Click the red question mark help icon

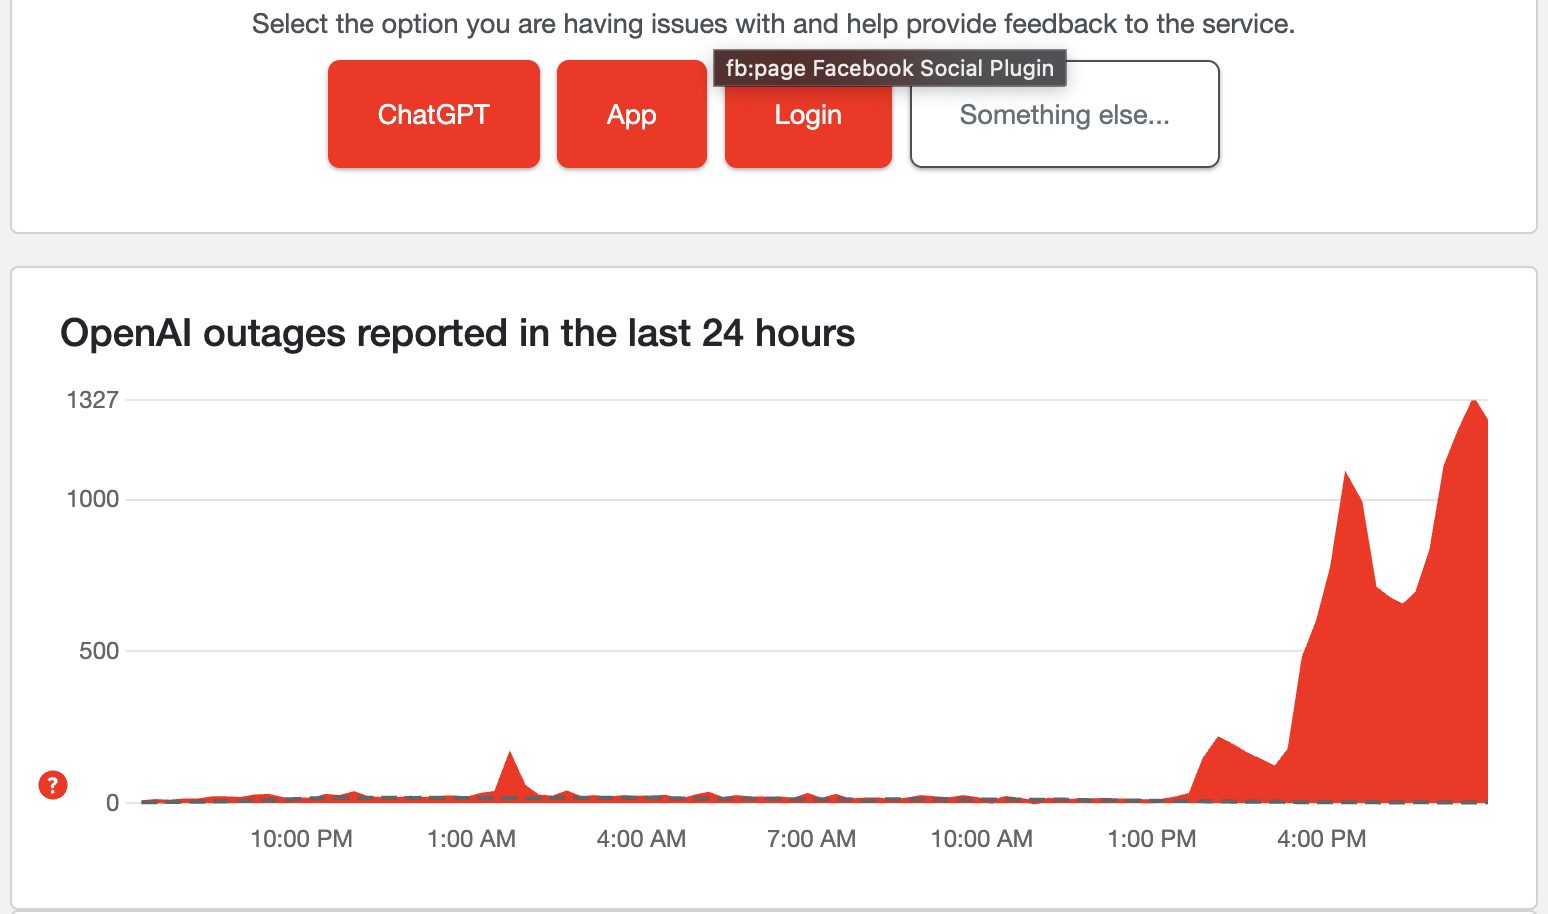point(53,785)
